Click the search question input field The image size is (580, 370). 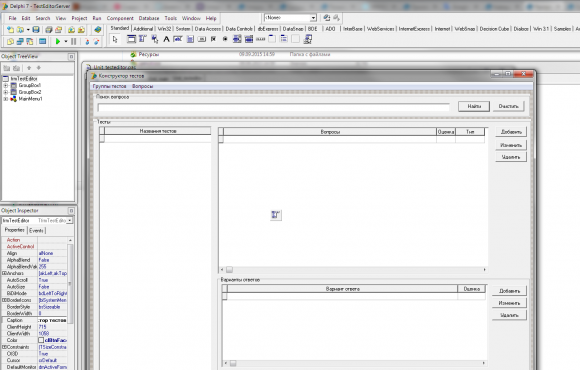[x=273, y=107]
